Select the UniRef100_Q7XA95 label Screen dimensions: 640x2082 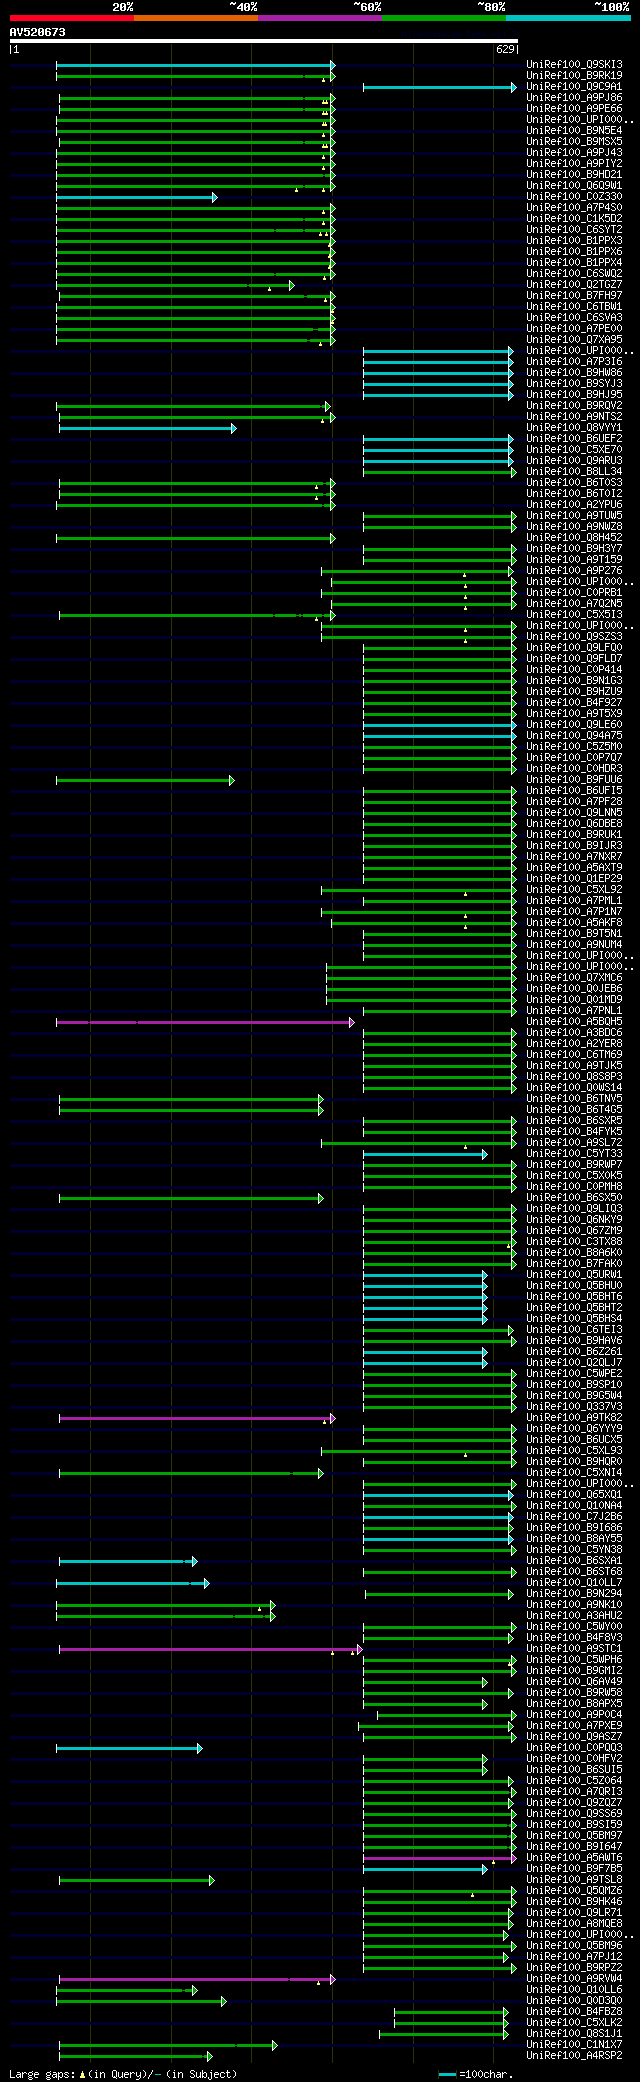point(574,340)
